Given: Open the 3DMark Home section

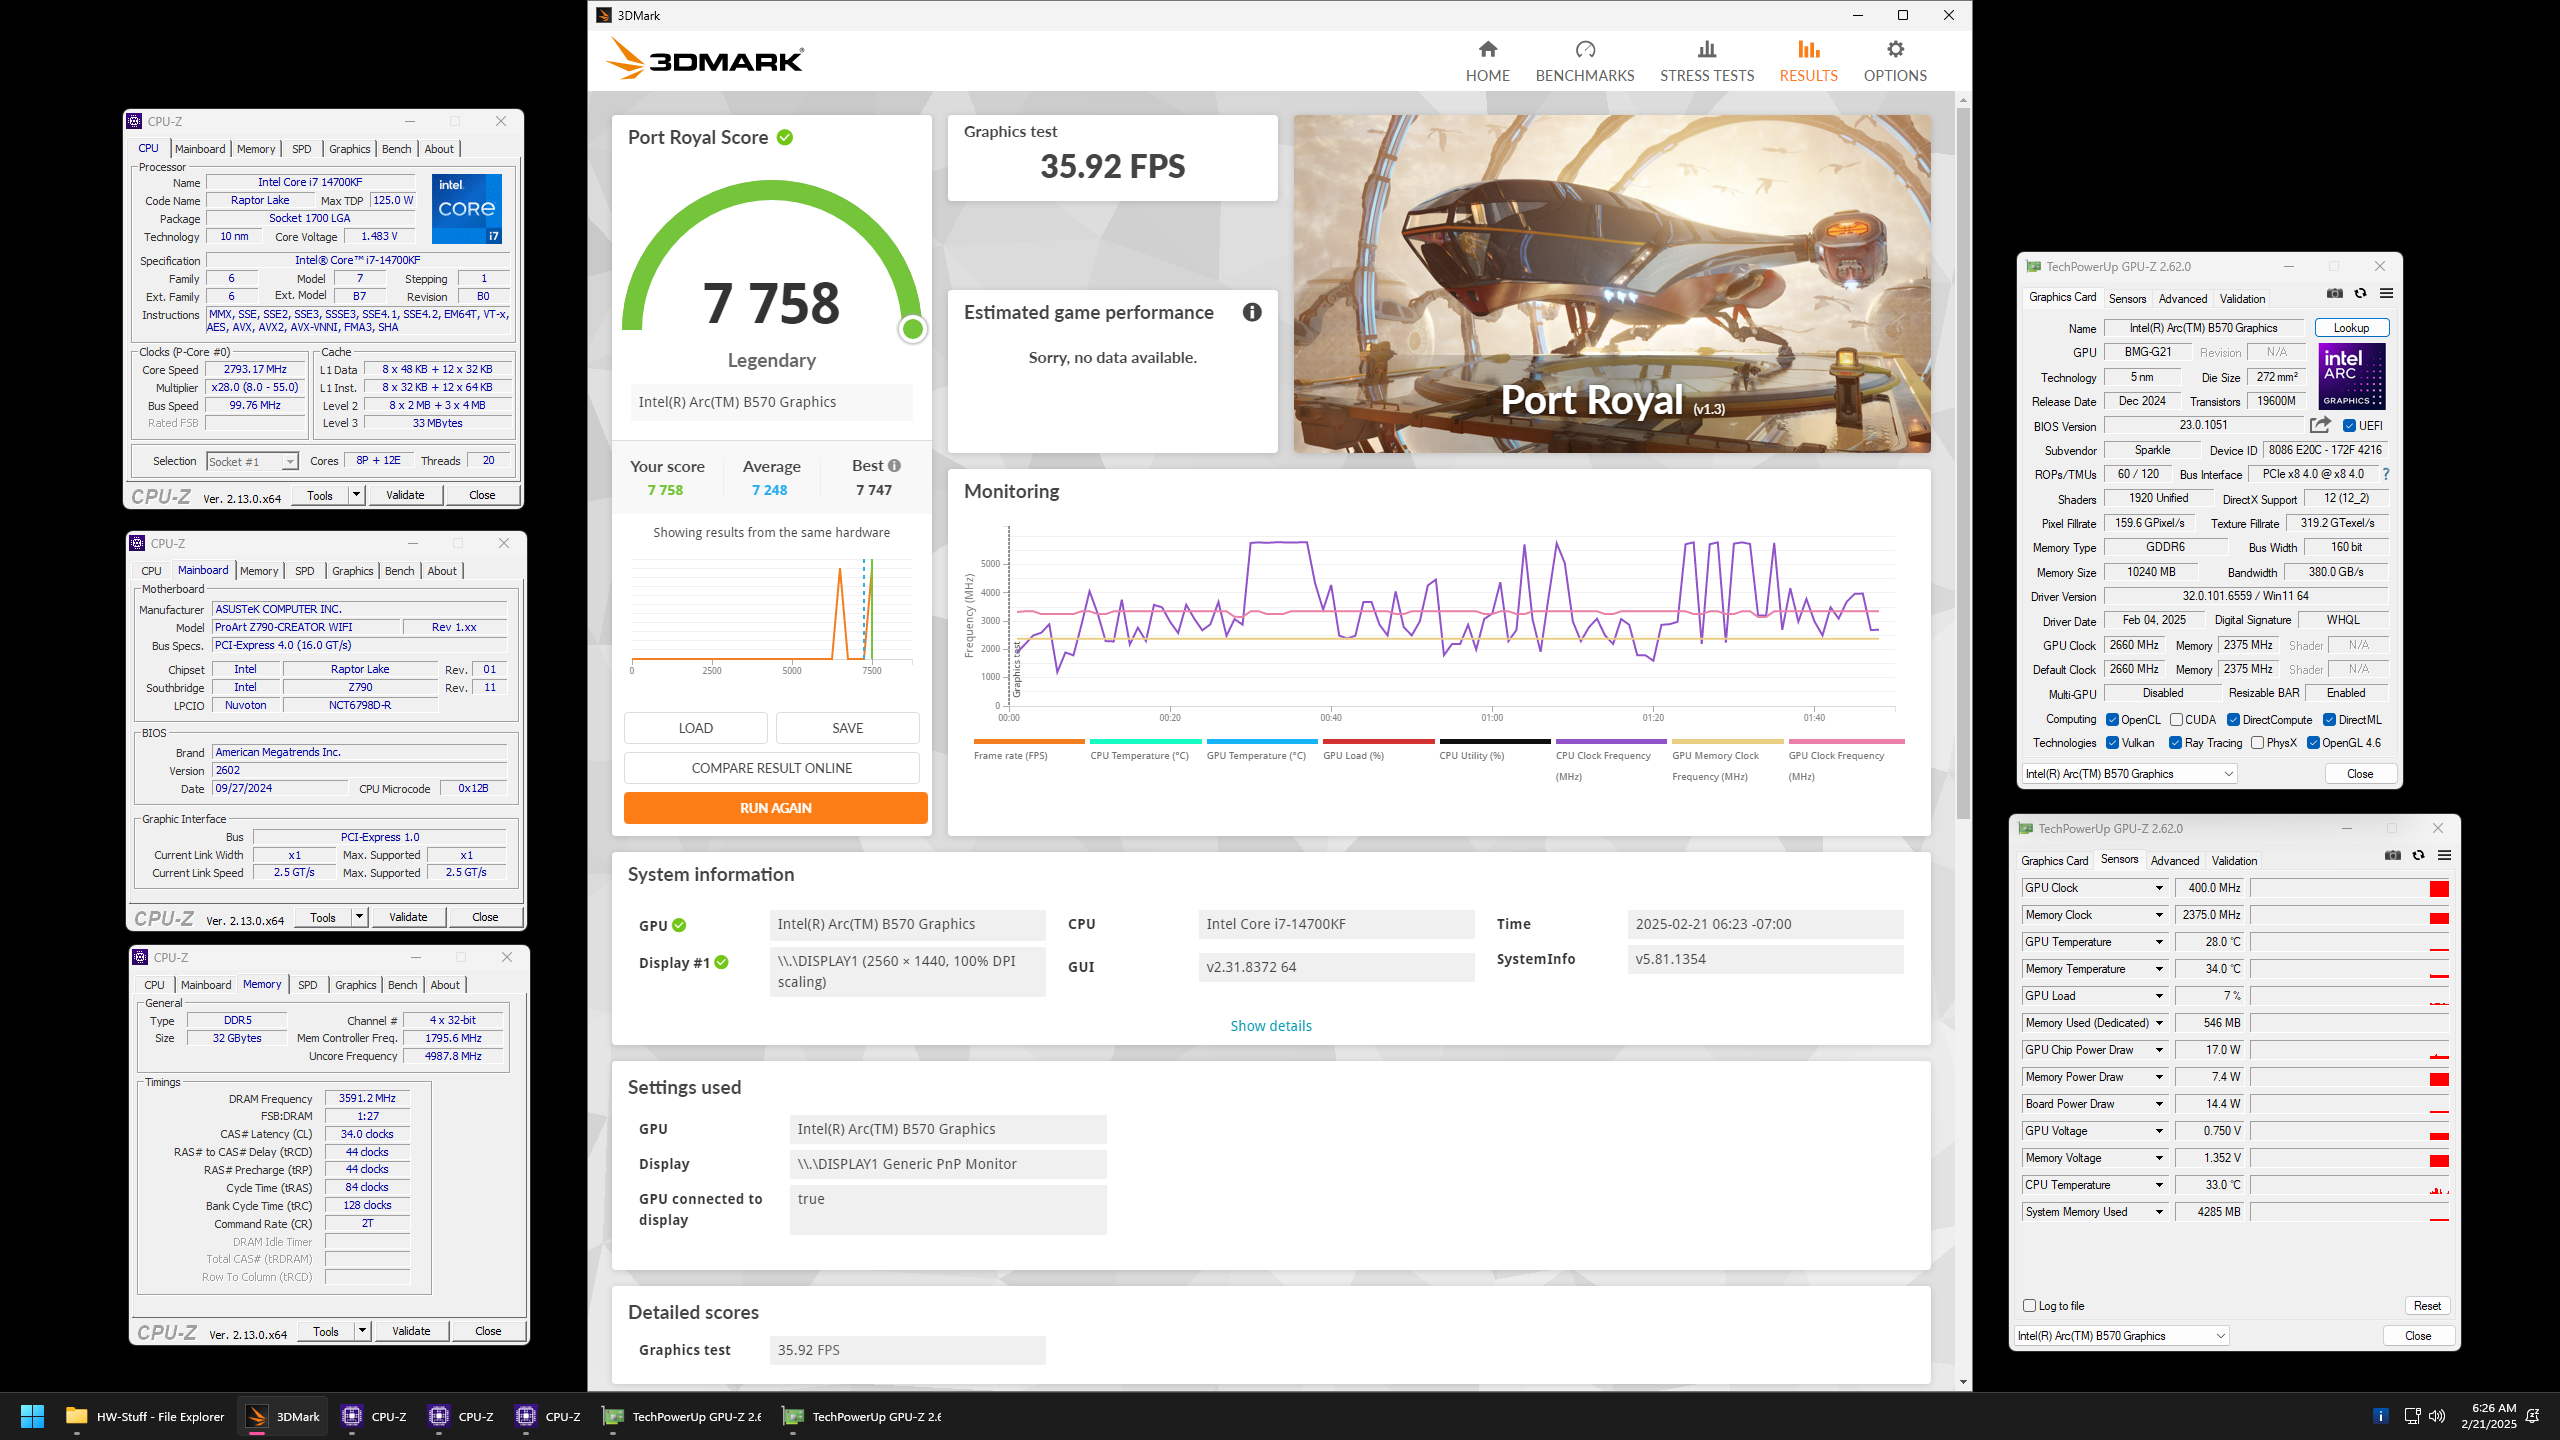Looking at the screenshot, I should [x=1487, y=61].
